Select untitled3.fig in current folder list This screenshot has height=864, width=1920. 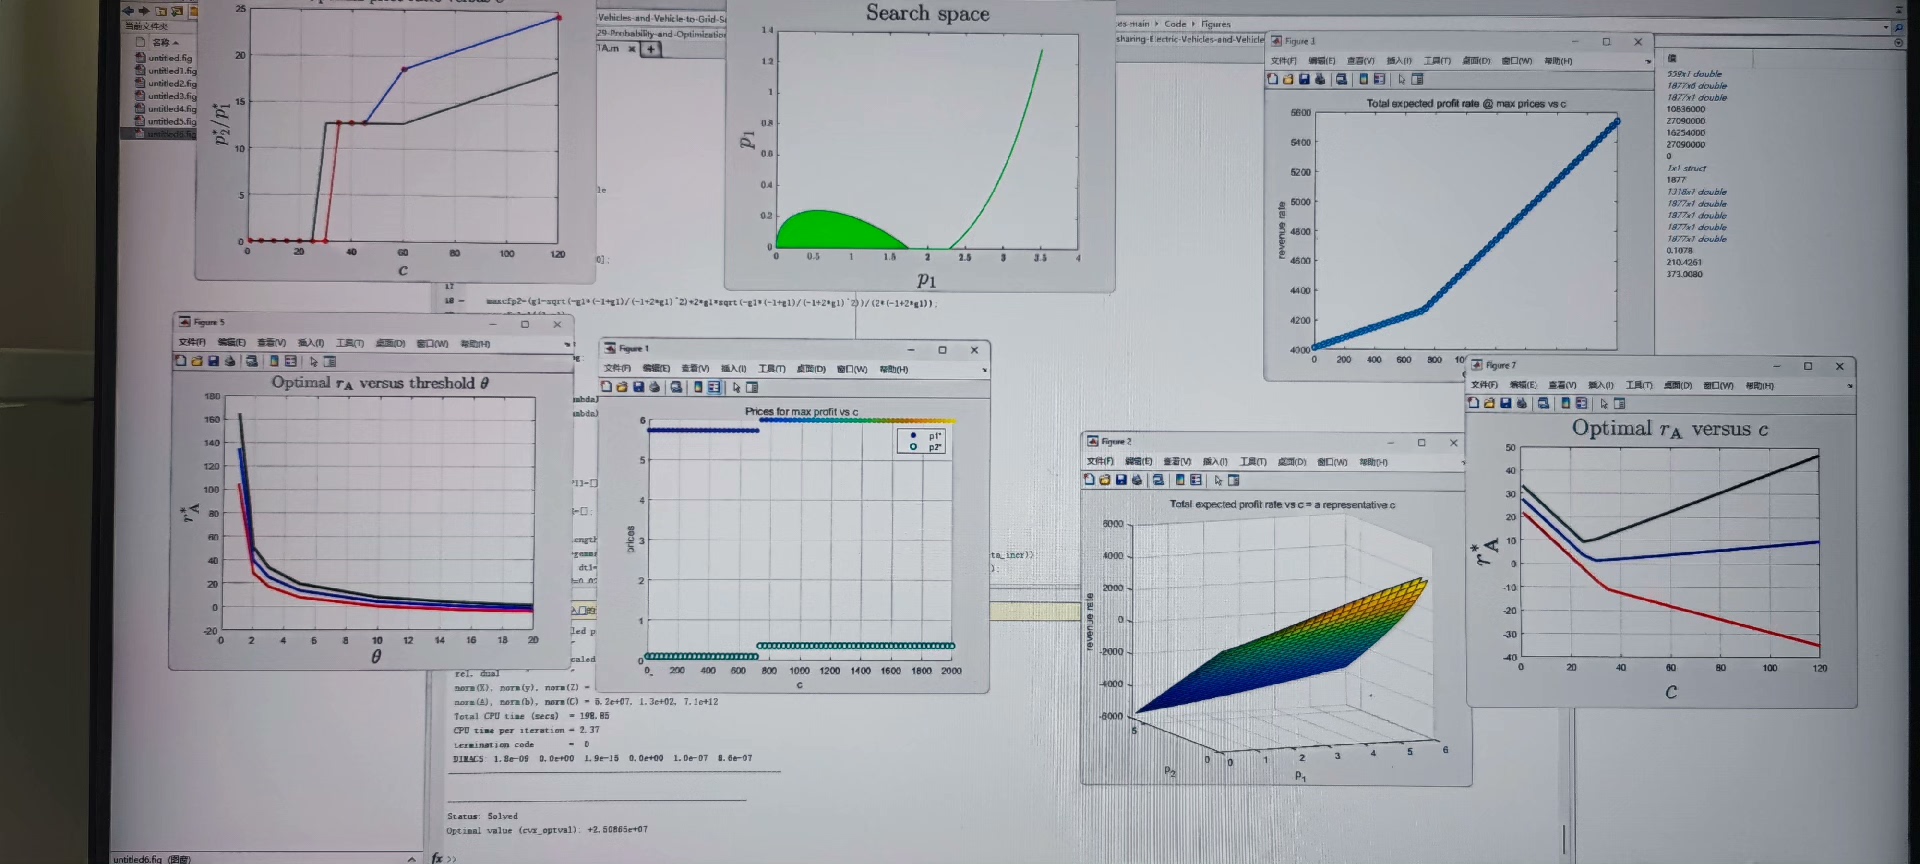(x=166, y=96)
